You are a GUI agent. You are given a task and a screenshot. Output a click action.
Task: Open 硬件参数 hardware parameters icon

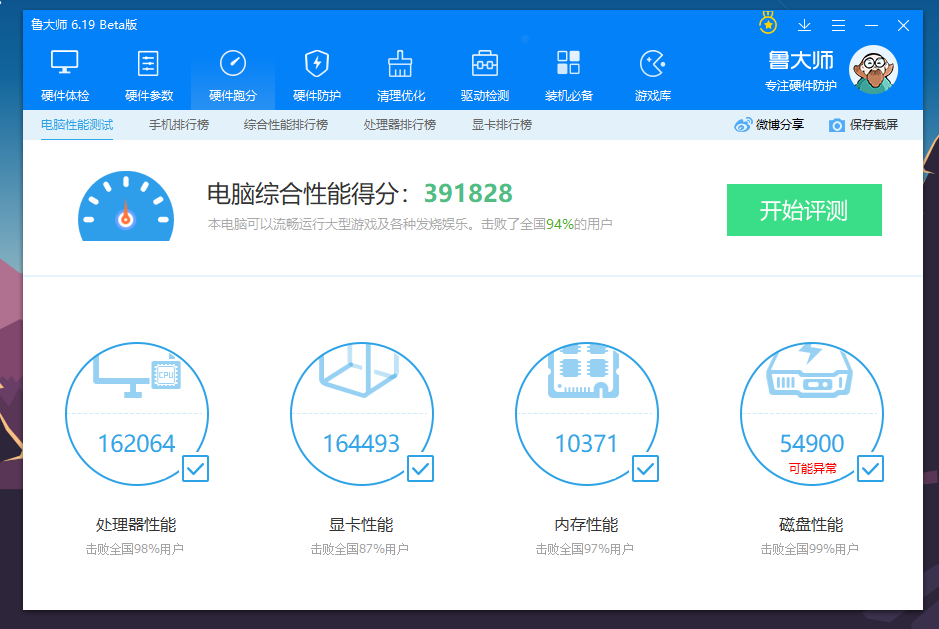pyautogui.click(x=148, y=63)
